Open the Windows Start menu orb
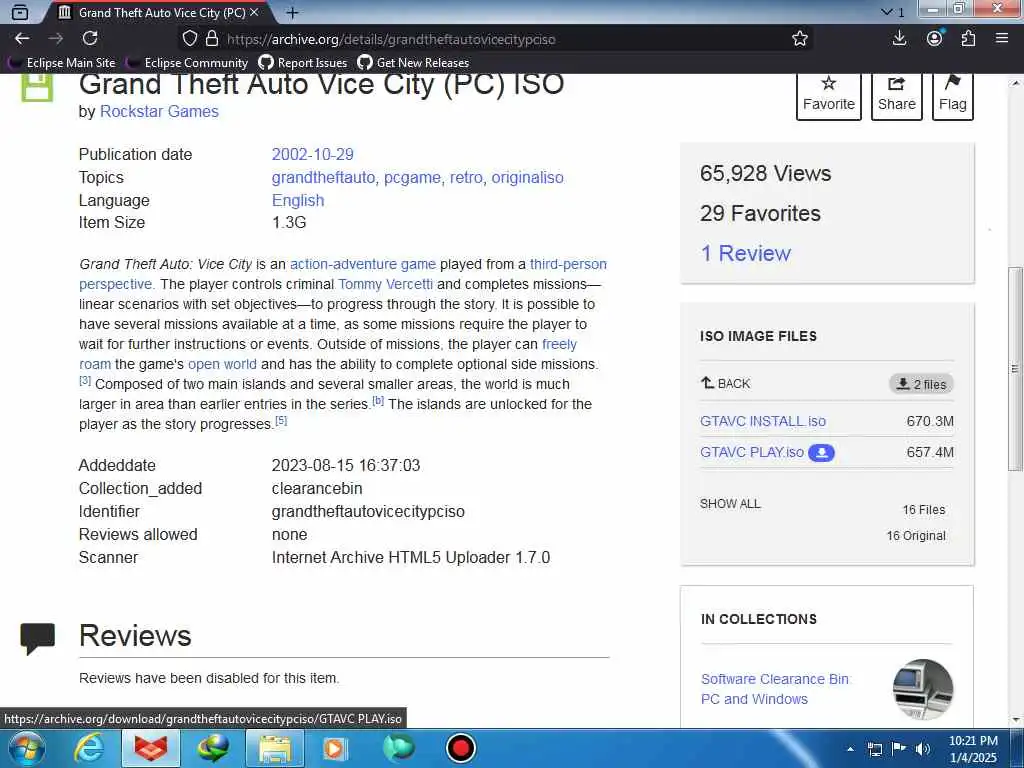 pos(26,748)
